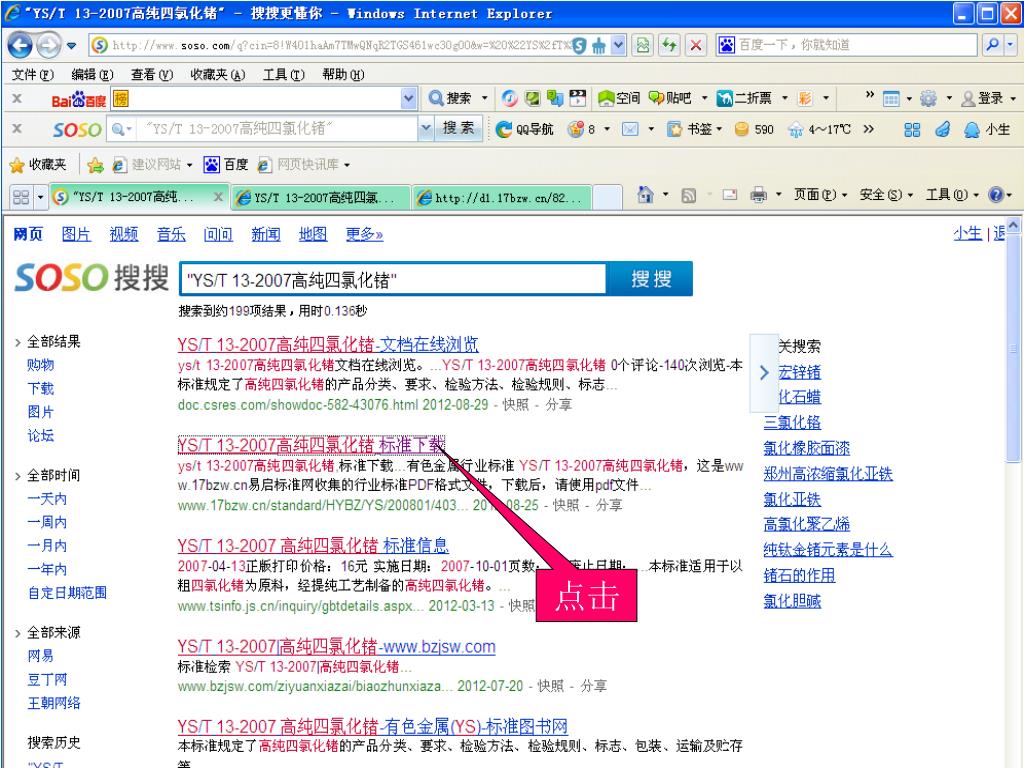Expand the 页面(P) command bar menu
1024x768 pixels.
pos(820,195)
